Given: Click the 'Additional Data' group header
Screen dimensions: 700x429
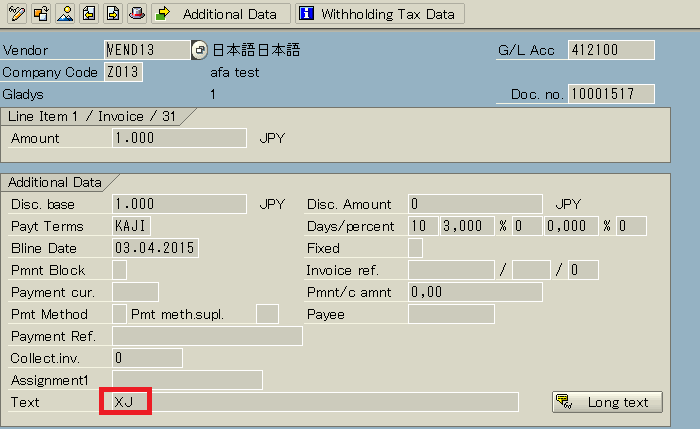Looking at the screenshot, I should point(54,183).
